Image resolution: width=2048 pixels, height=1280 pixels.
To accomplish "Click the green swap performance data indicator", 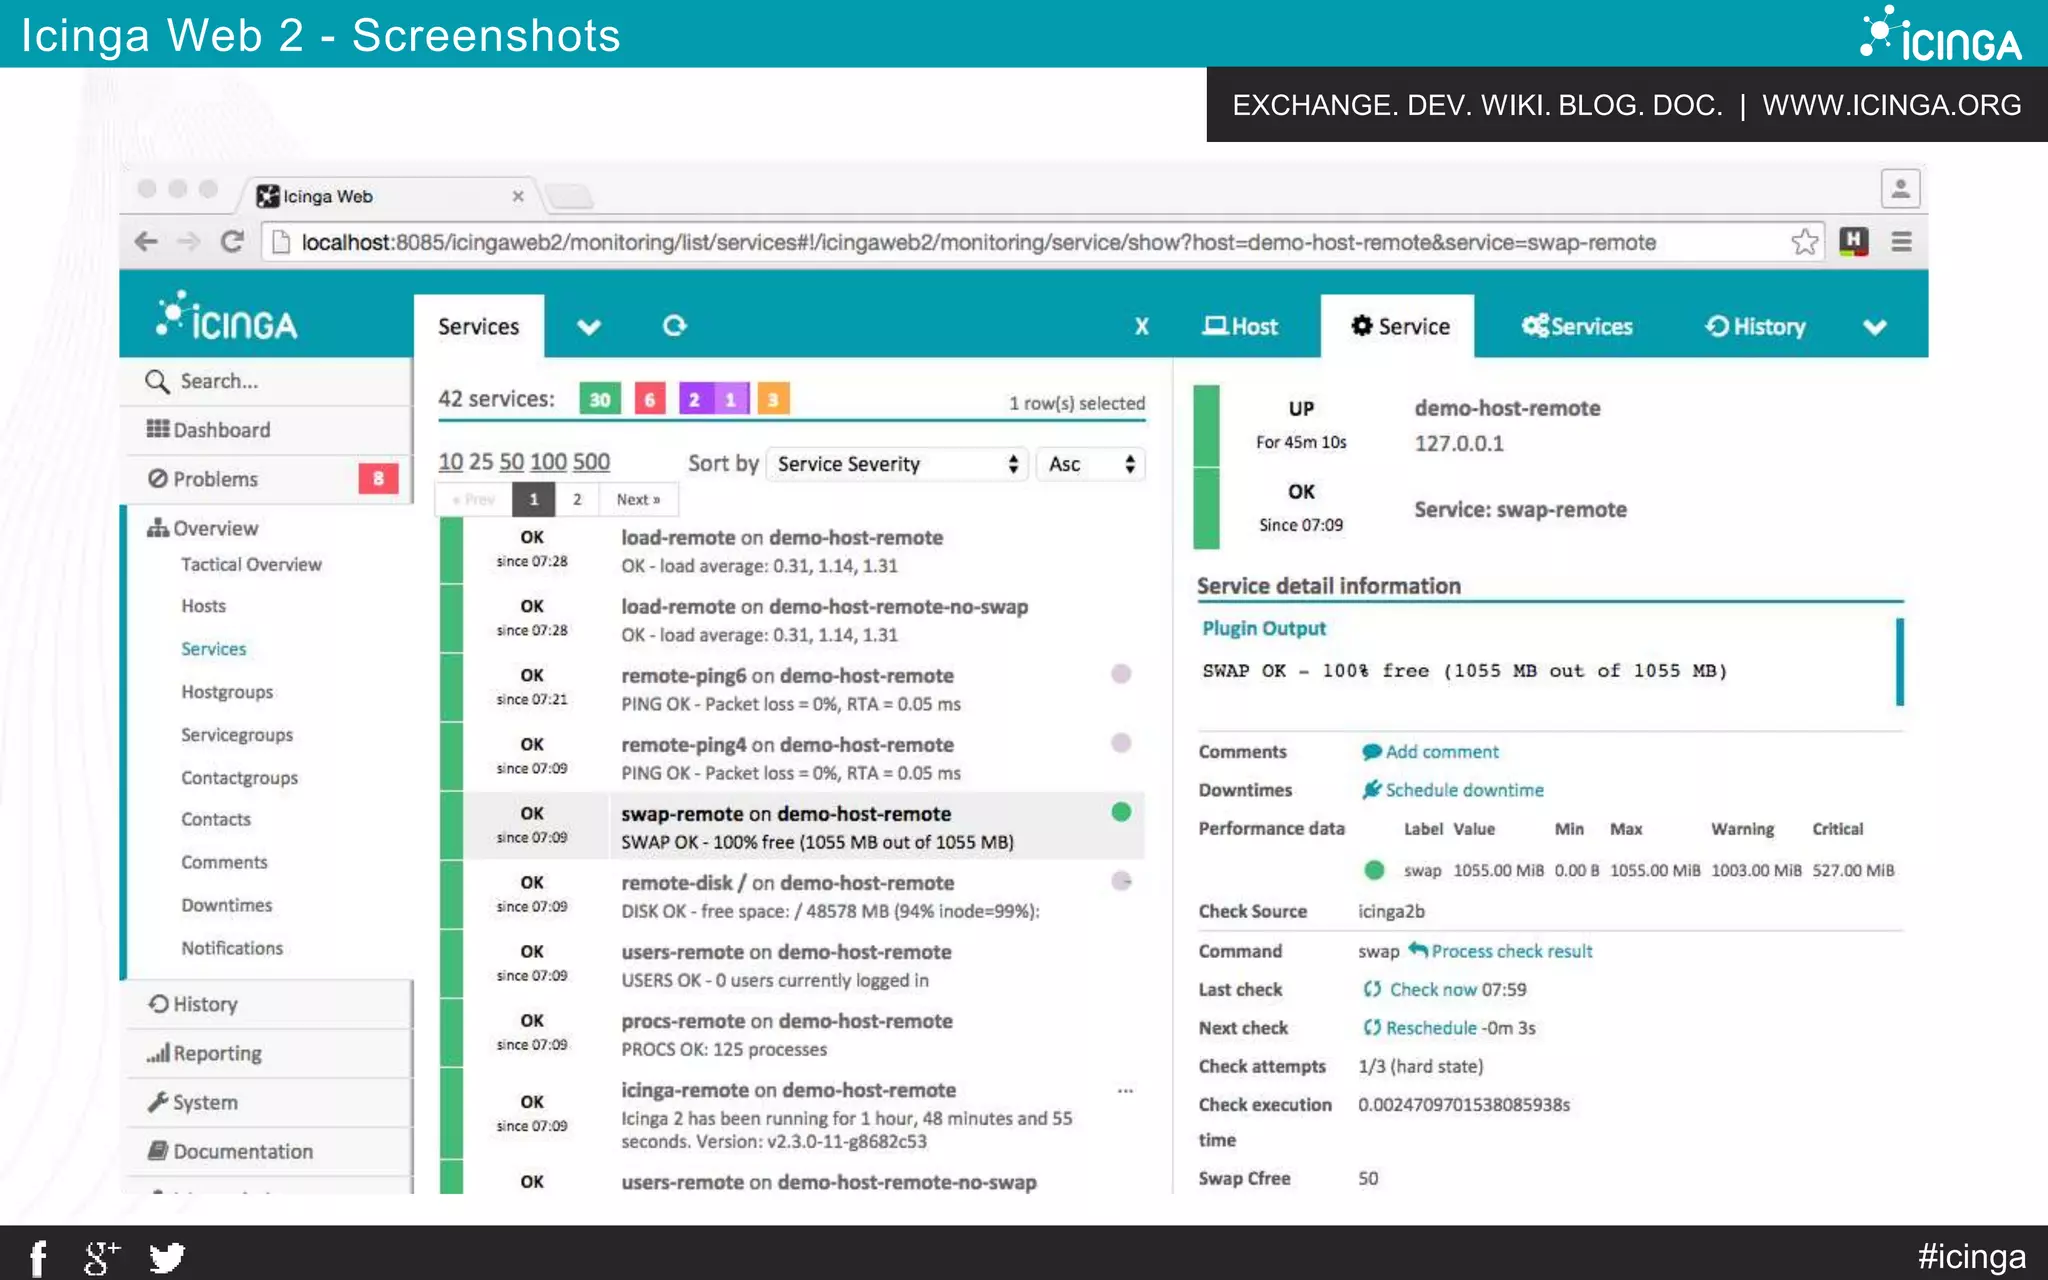I will click(x=1374, y=870).
